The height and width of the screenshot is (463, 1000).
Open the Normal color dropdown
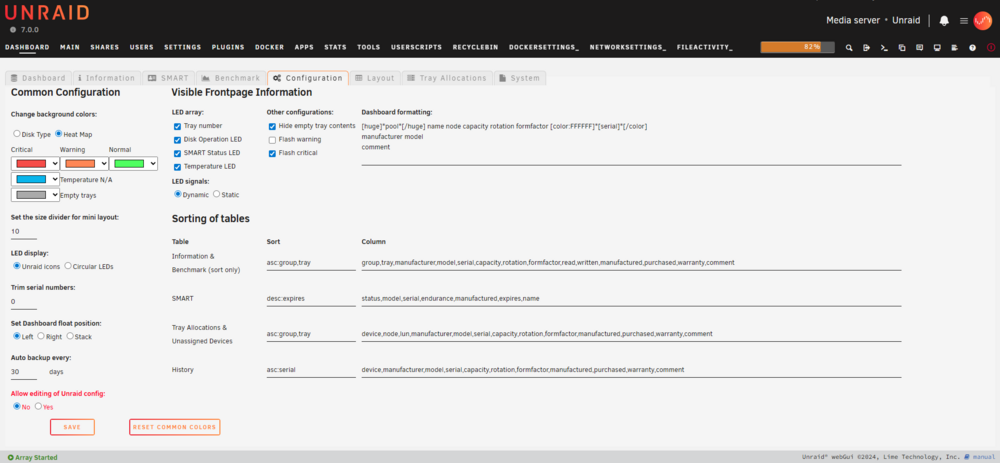tap(133, 163)
